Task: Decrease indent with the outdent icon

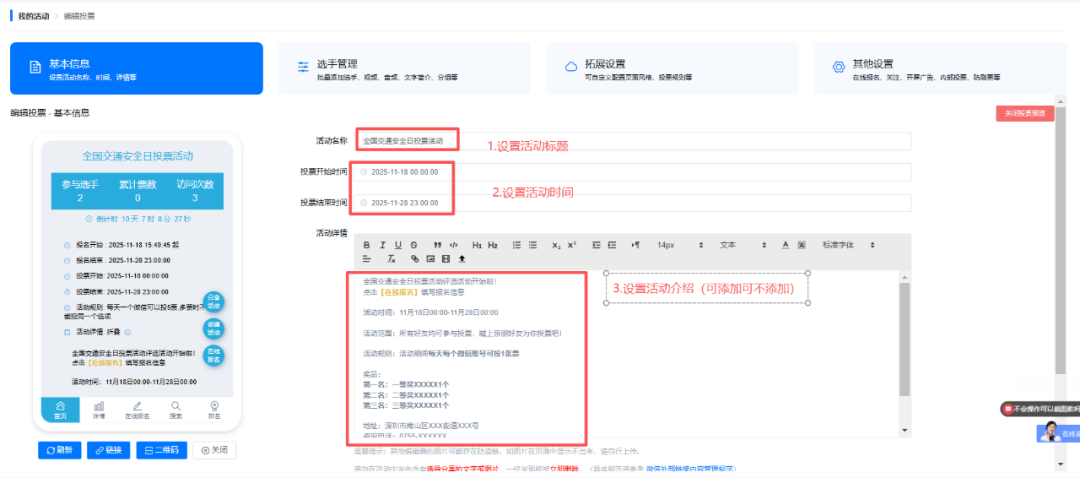Action: 596,245
